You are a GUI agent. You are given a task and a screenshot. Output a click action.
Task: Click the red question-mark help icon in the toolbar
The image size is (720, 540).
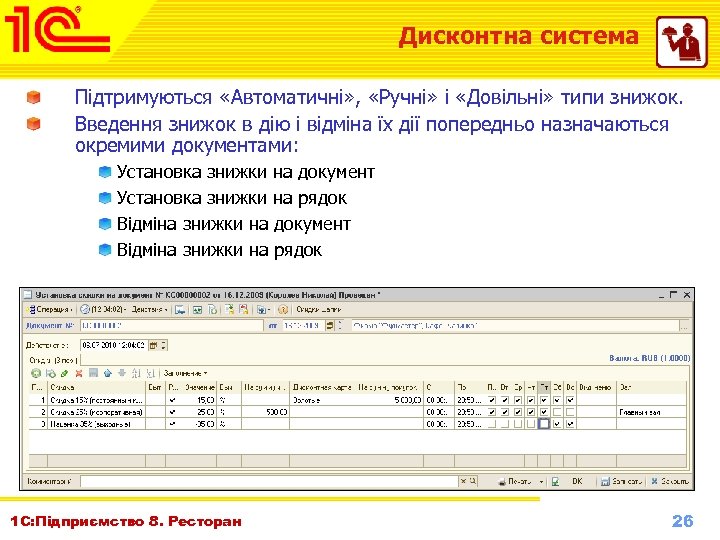point(283,310)
